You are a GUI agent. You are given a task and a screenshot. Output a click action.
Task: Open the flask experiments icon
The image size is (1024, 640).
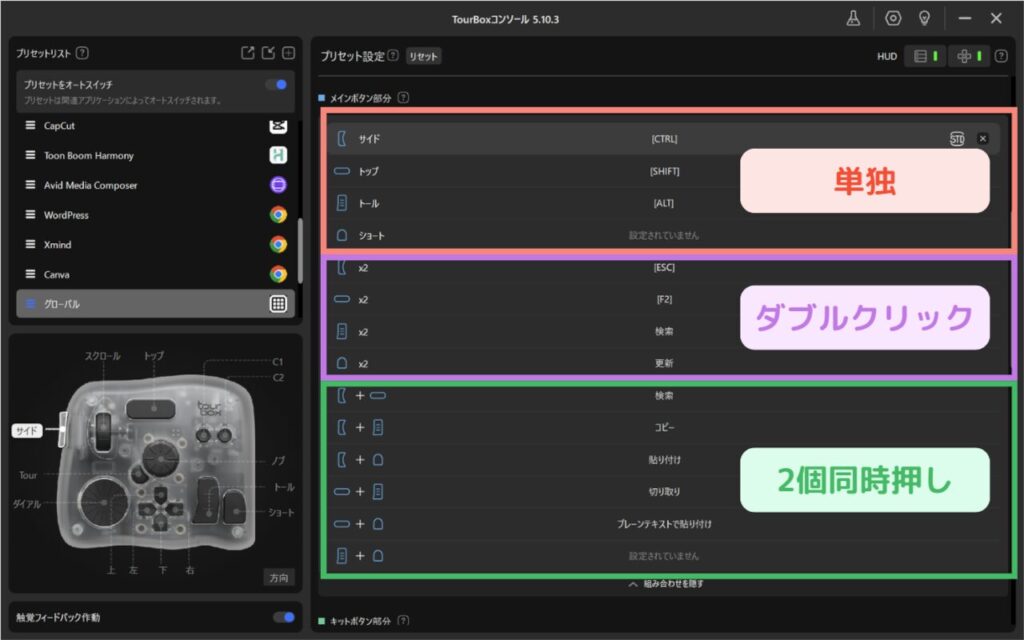click(854, 18)
